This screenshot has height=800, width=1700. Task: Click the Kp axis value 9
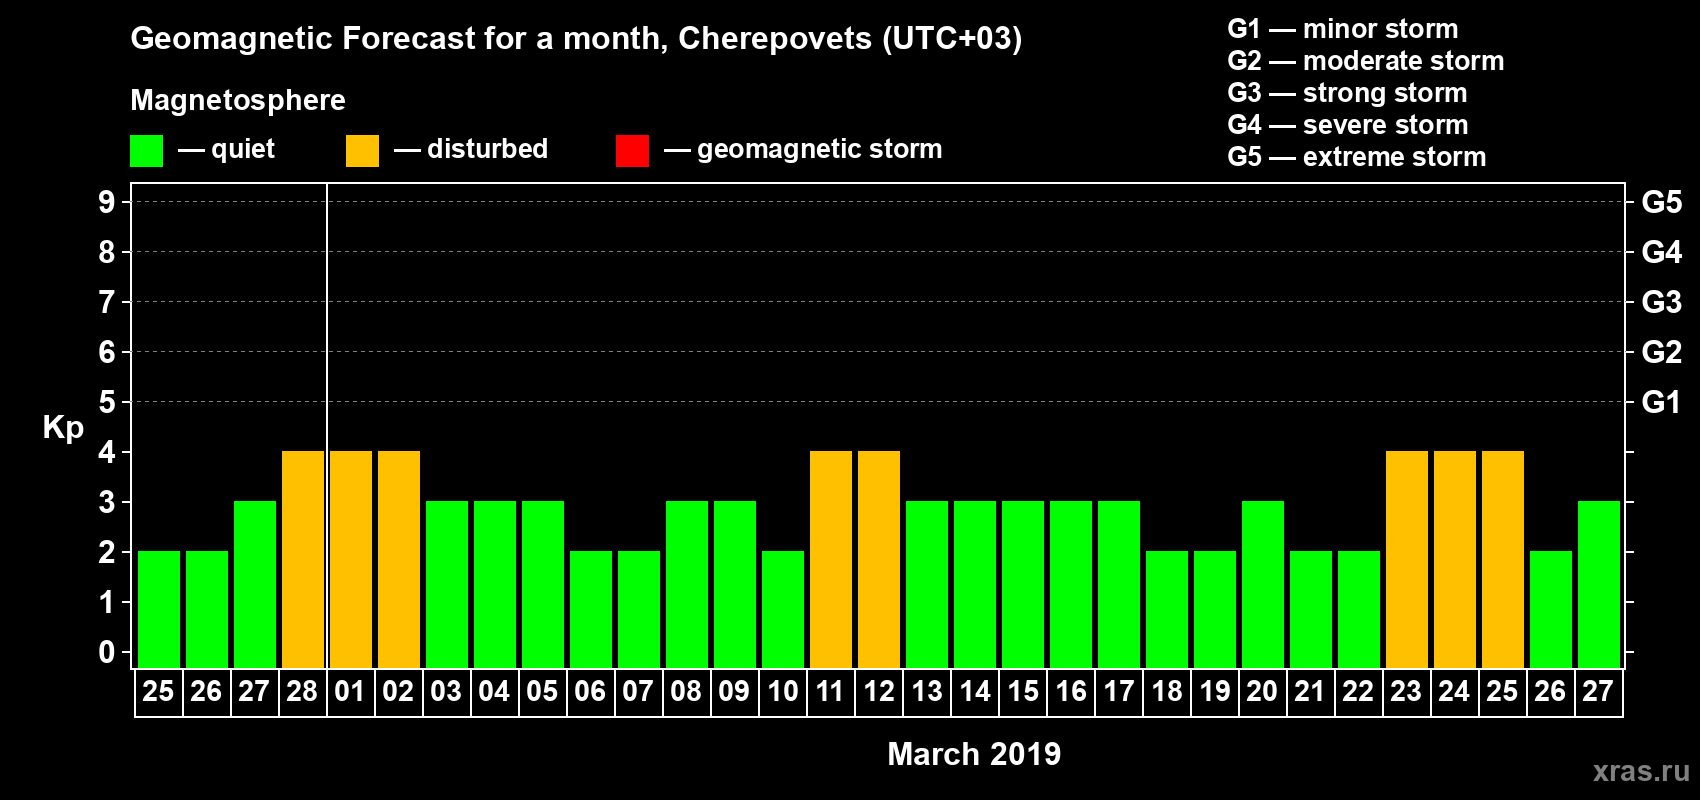click(x=107, y=202)
